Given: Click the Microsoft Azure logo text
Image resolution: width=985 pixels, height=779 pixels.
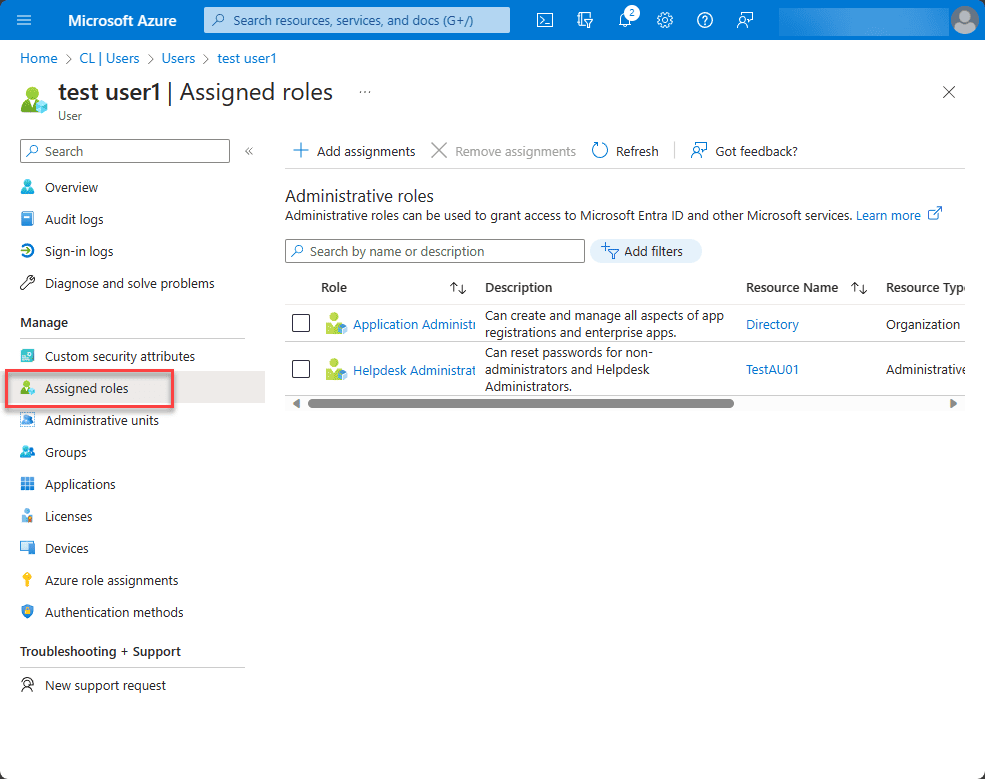Looking at the screenshot, I should (x=122, y=21).
